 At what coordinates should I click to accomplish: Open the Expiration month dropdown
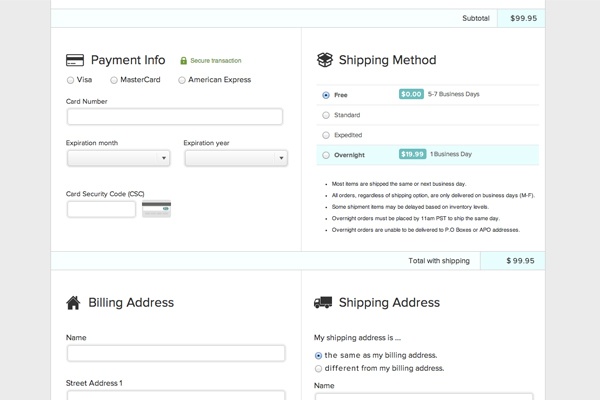(x=118, y=158)
